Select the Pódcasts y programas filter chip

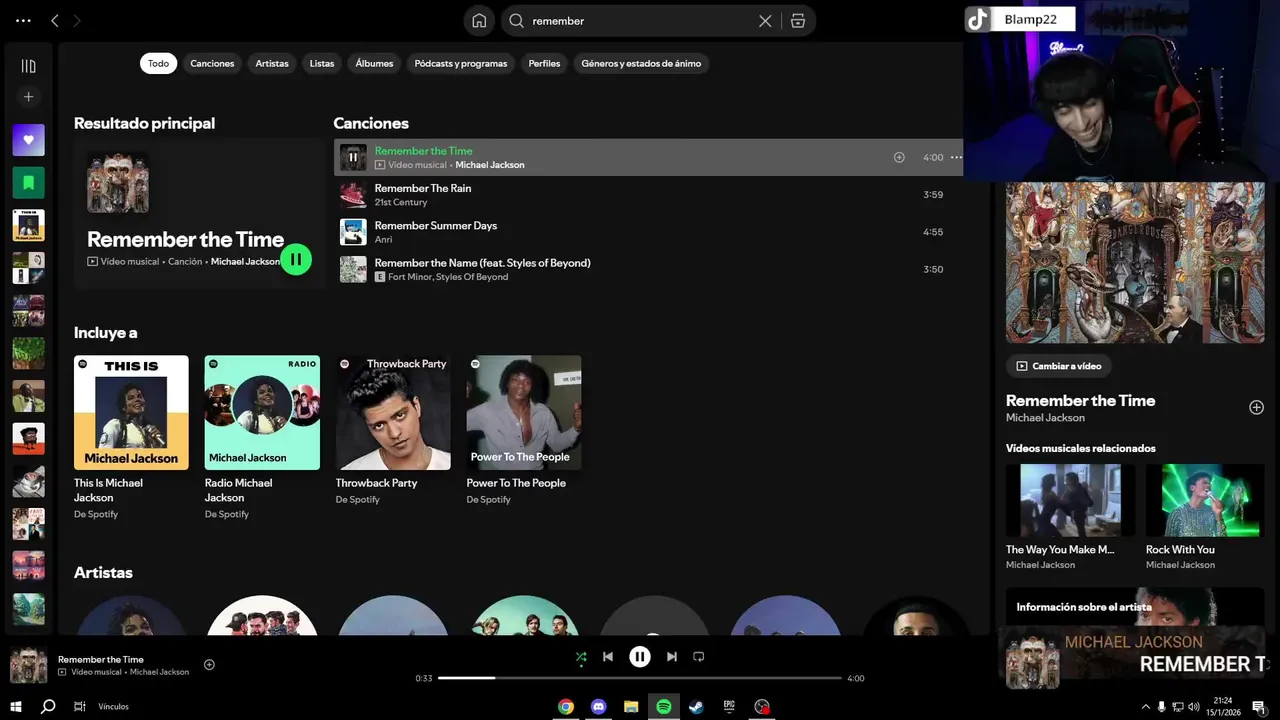(461, 63)
